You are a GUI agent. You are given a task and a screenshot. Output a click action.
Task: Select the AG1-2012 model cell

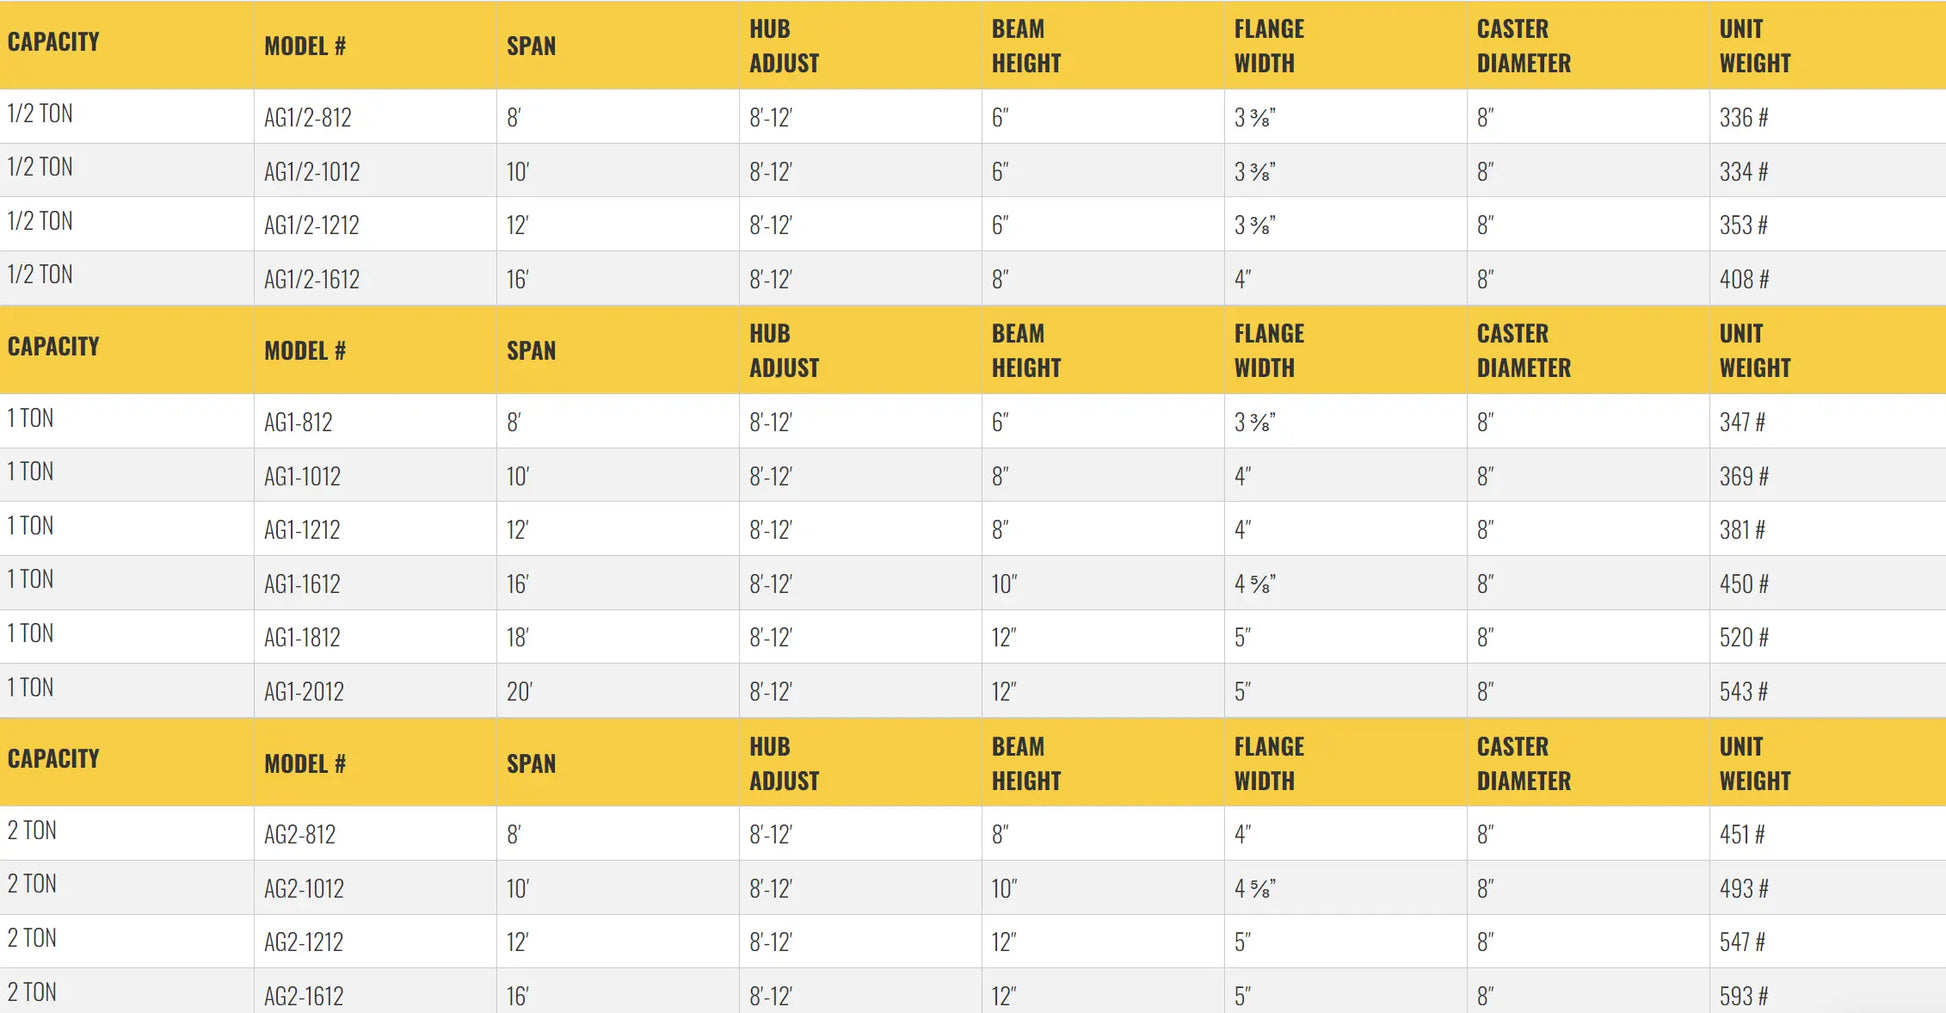pyautogui.click(x=304, y=692)
